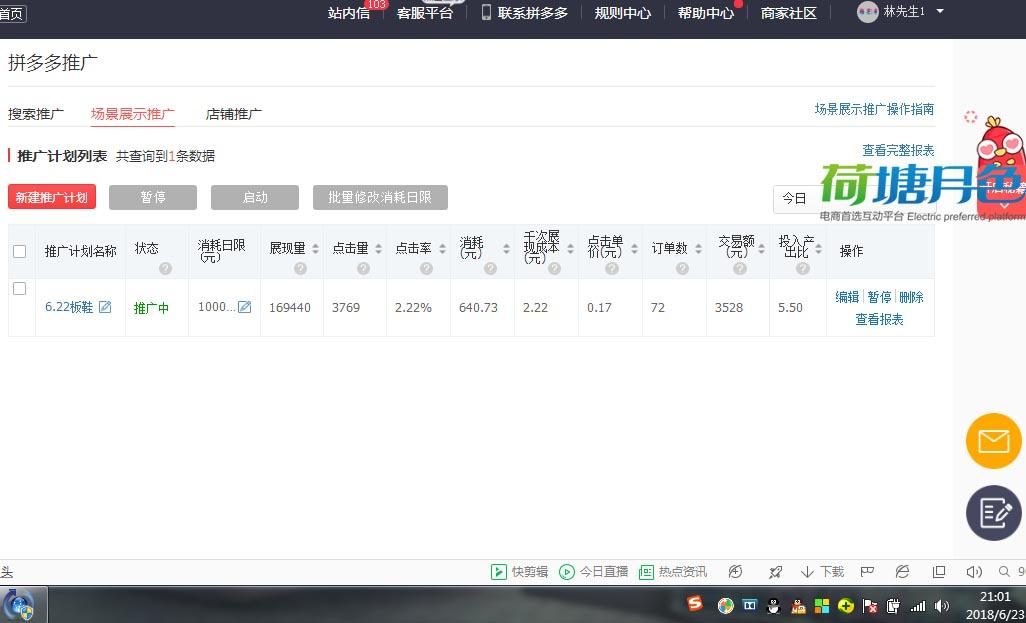
Task: Open 规则中心 in top navigation
Action: coord(622,12)
